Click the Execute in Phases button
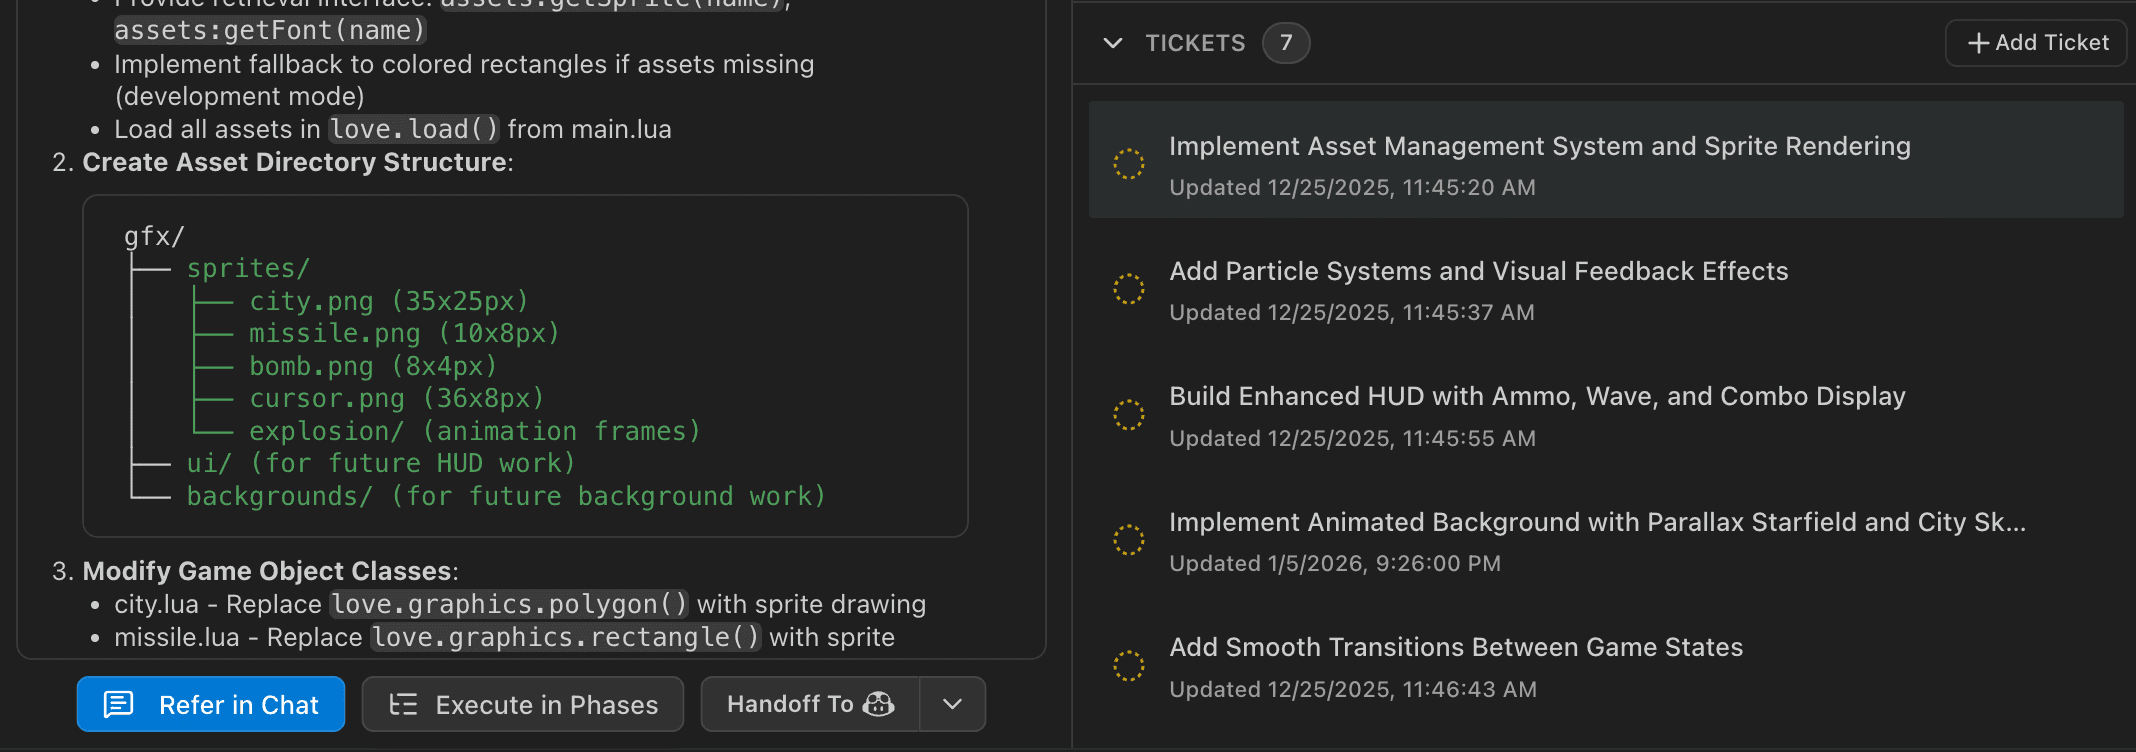 tap(522, 704)
